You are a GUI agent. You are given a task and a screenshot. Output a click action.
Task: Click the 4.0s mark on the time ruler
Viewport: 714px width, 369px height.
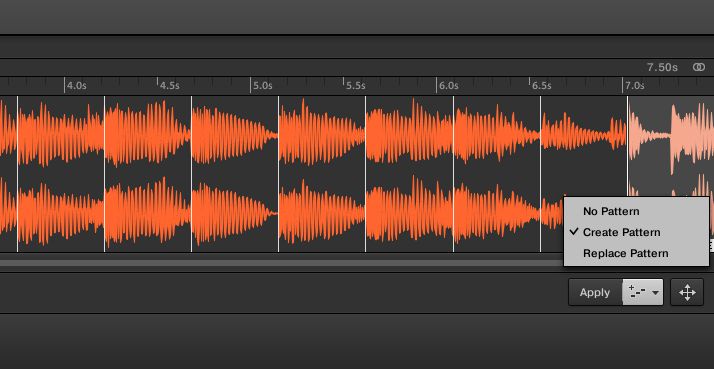click(76, 86)
